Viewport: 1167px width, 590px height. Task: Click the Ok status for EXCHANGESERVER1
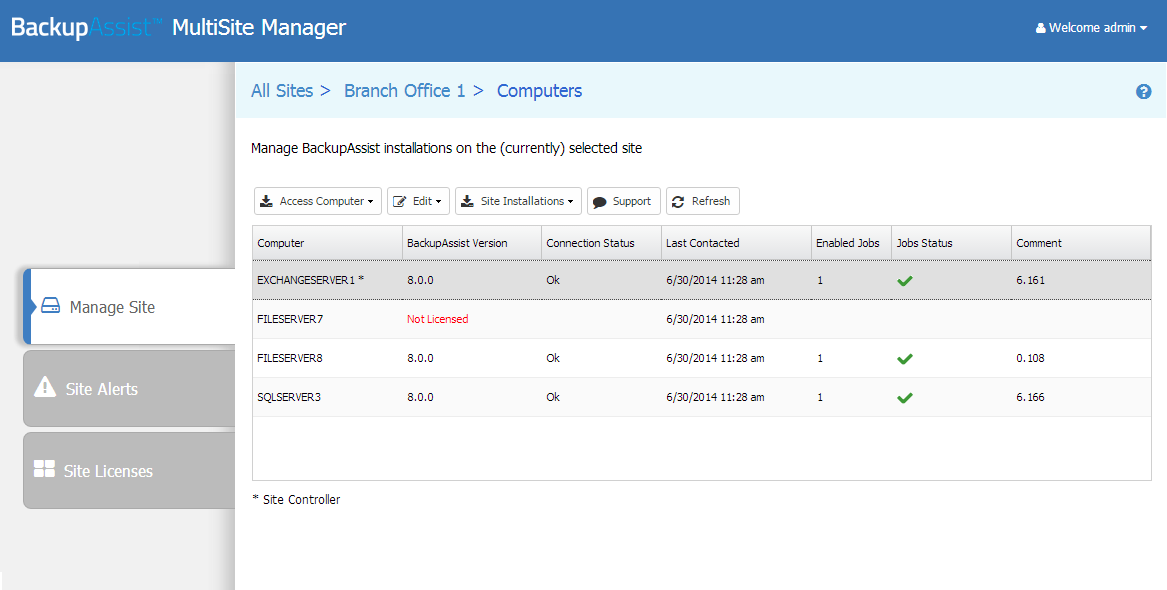coord(553,280)
